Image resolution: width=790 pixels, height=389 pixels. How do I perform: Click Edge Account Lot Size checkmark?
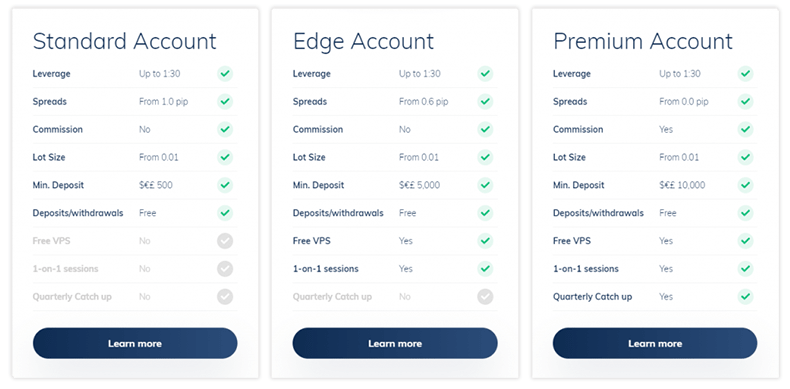tap(485, 157)
